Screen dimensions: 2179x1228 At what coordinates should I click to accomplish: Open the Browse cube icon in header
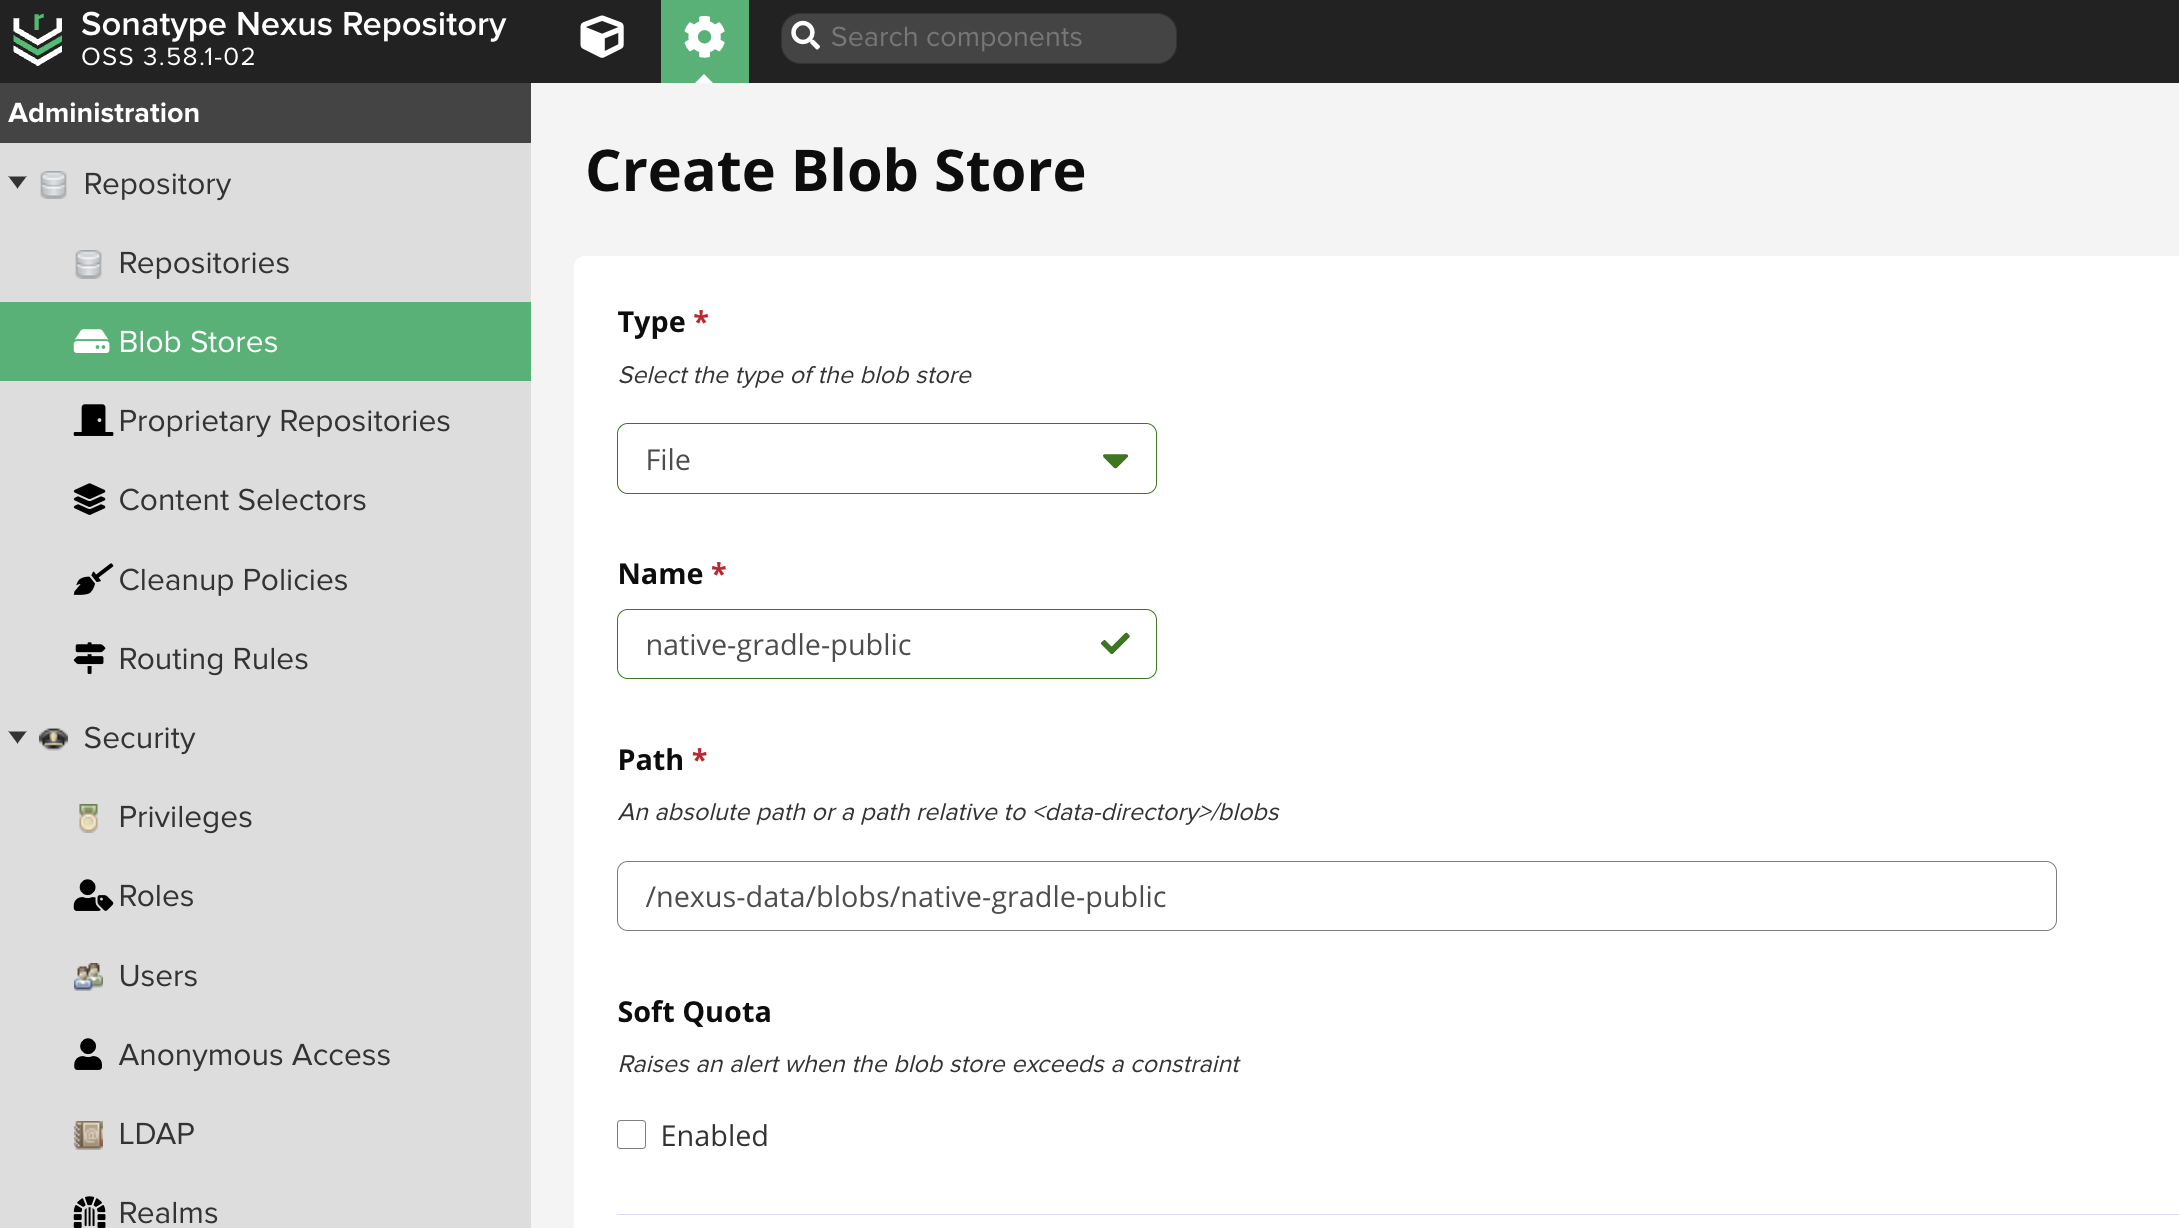coord(601,38)
